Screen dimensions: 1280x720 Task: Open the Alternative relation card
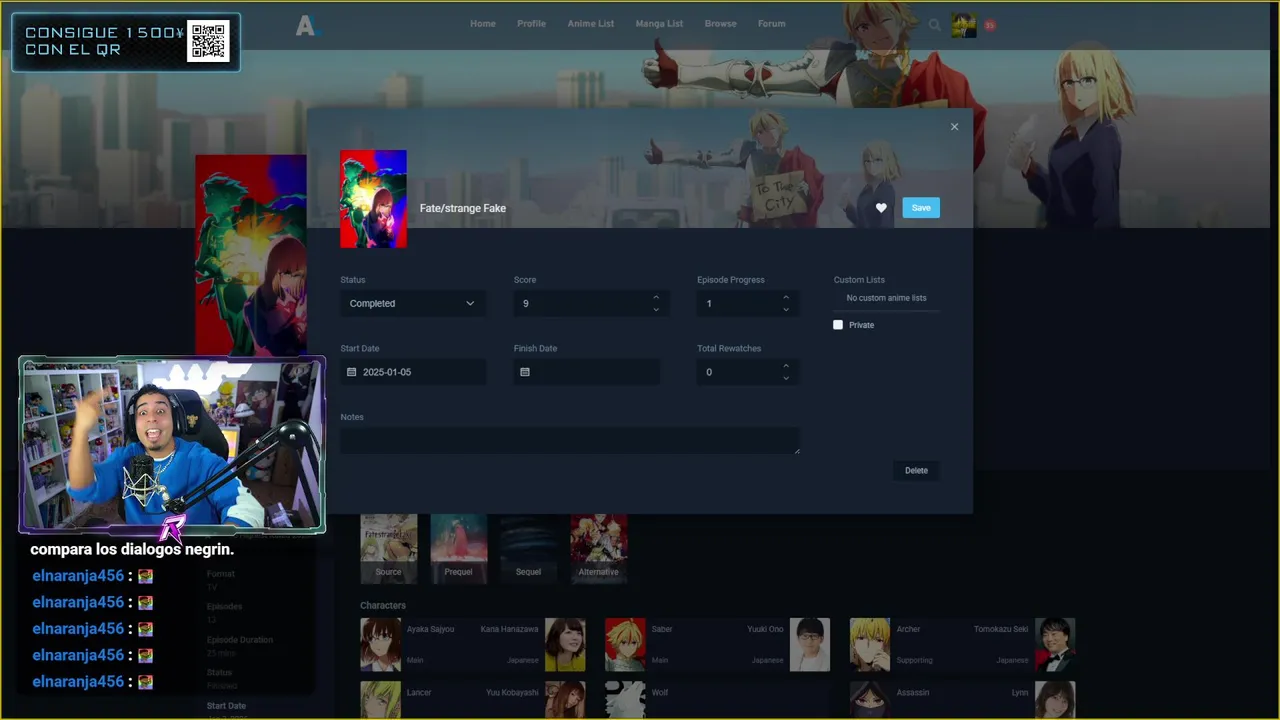pos(599,548)
